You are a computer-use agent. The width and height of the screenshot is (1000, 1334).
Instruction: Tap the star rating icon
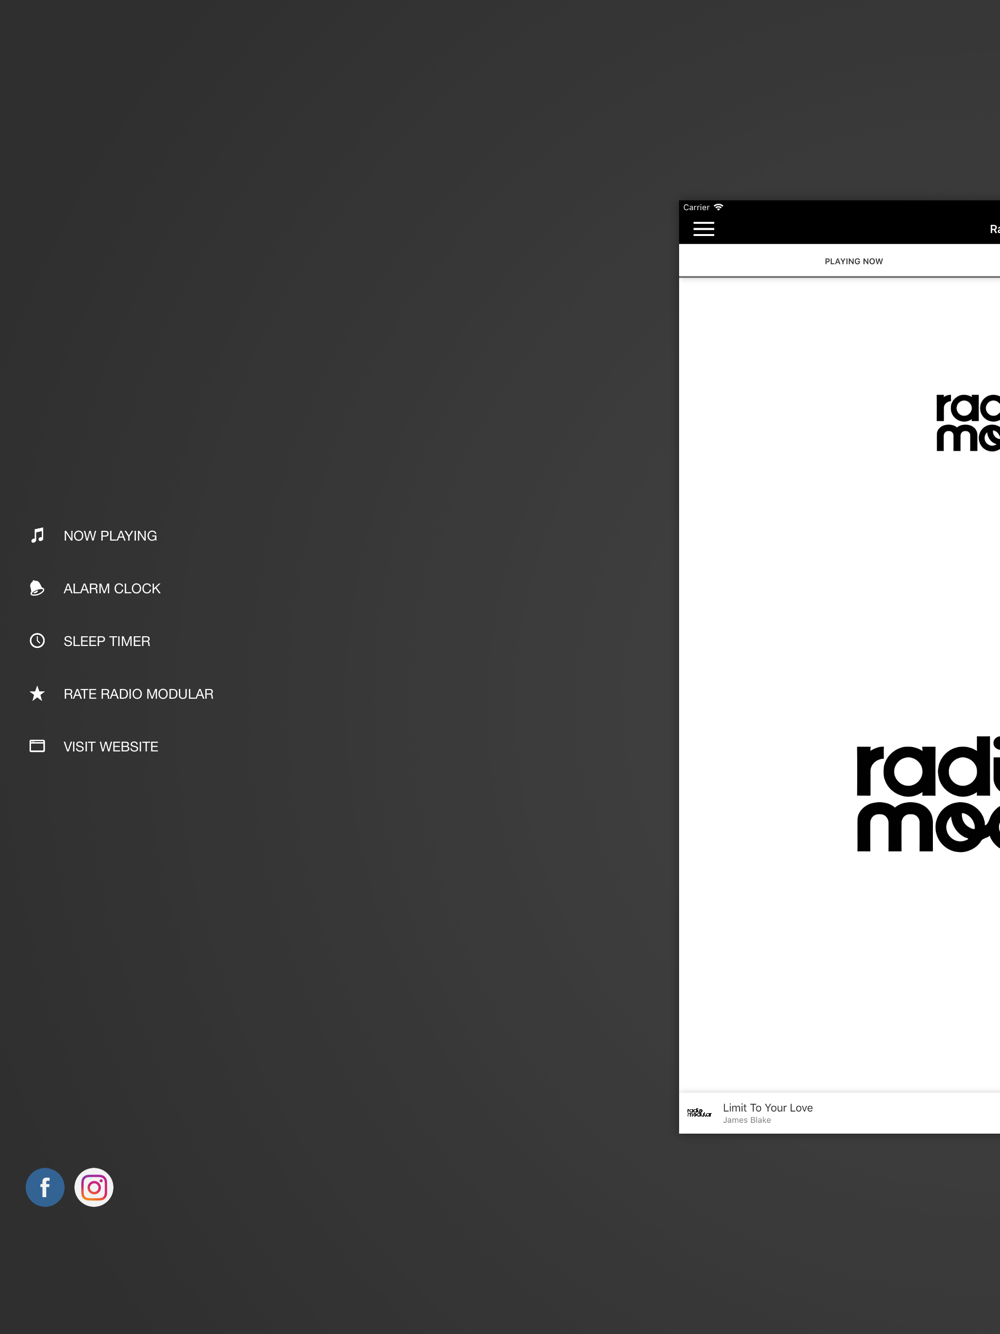click(37, 693)
